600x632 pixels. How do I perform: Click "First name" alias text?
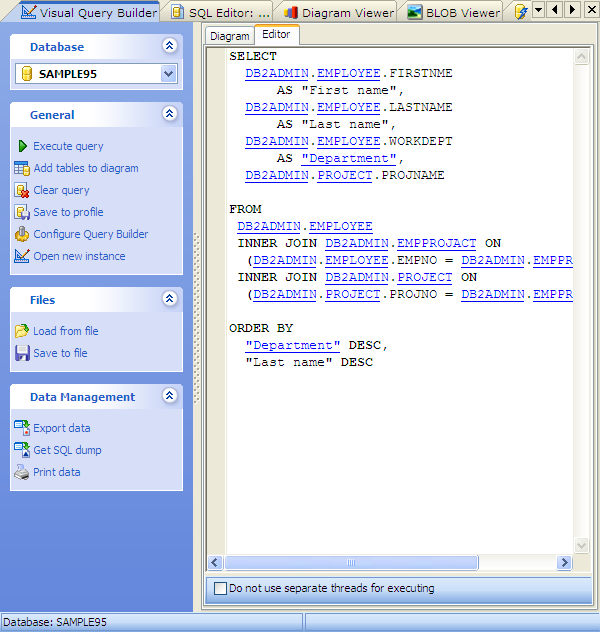(x=349, y=90)
